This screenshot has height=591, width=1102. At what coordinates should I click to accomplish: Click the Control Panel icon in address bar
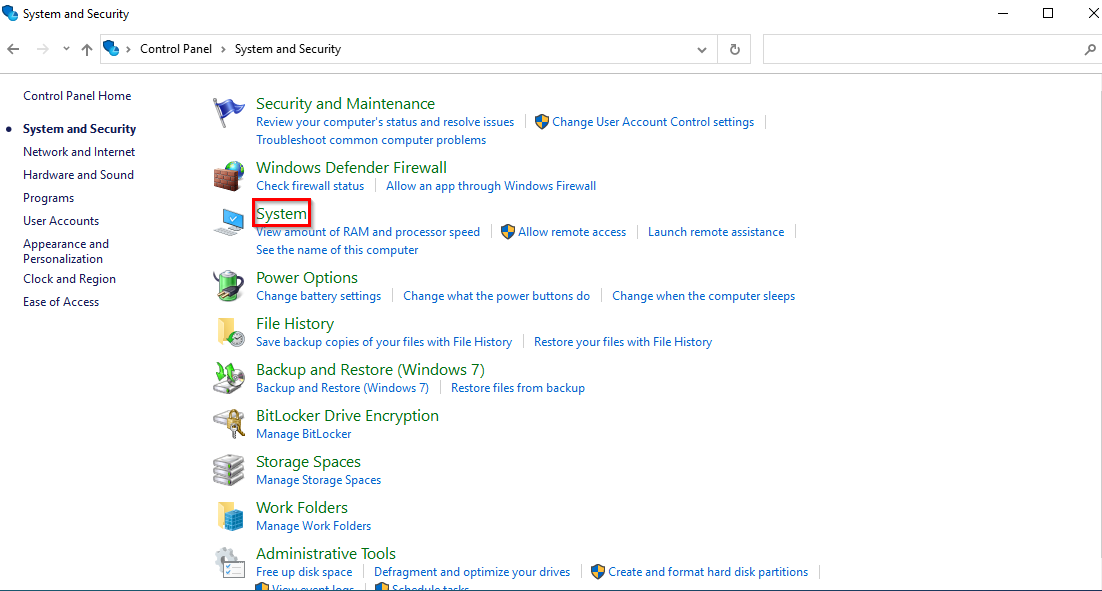point(111,48)
